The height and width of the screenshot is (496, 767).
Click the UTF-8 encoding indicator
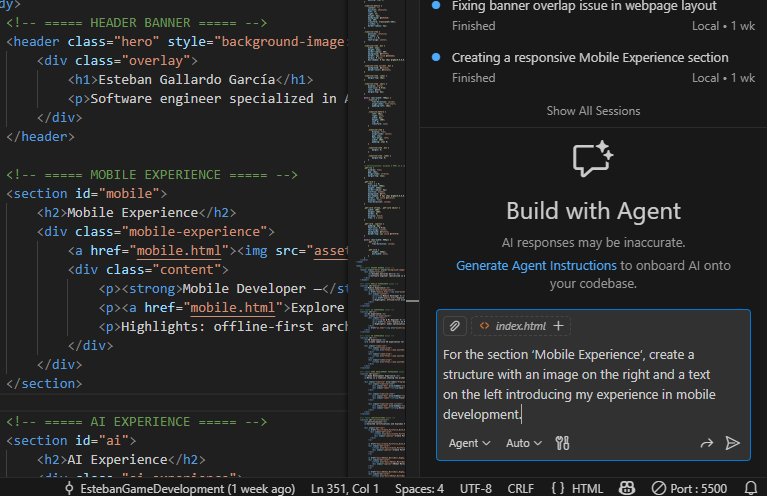pyautogui.click(x=475, y=488)
